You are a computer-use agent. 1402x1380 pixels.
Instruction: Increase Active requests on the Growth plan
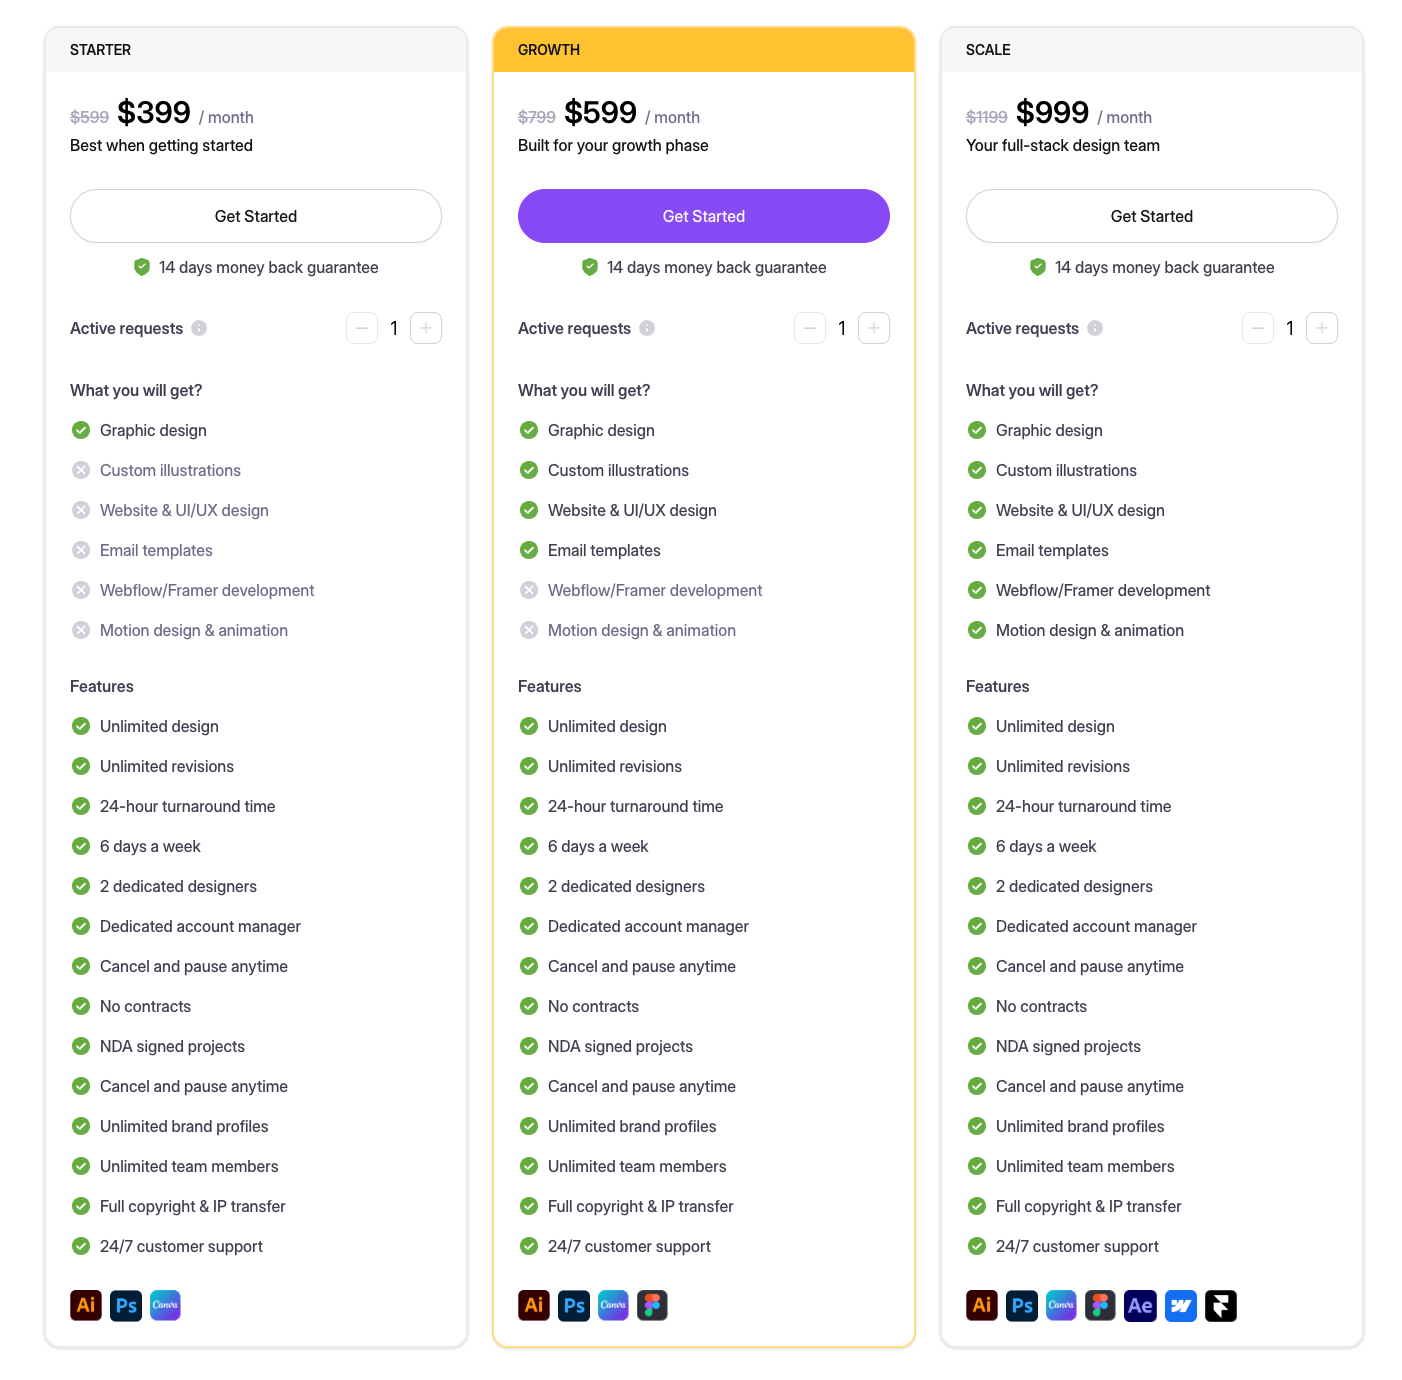(x=874, y=328)
